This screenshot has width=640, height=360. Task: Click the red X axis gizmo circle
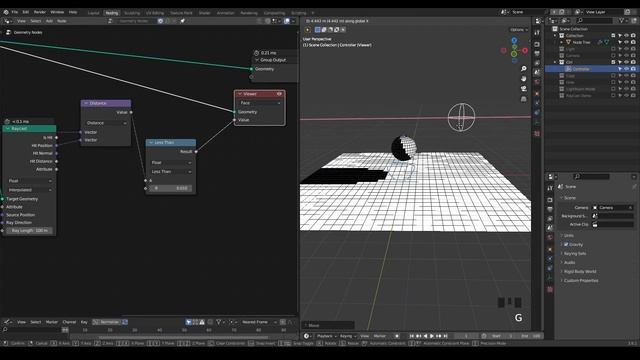tap(525, 51)
